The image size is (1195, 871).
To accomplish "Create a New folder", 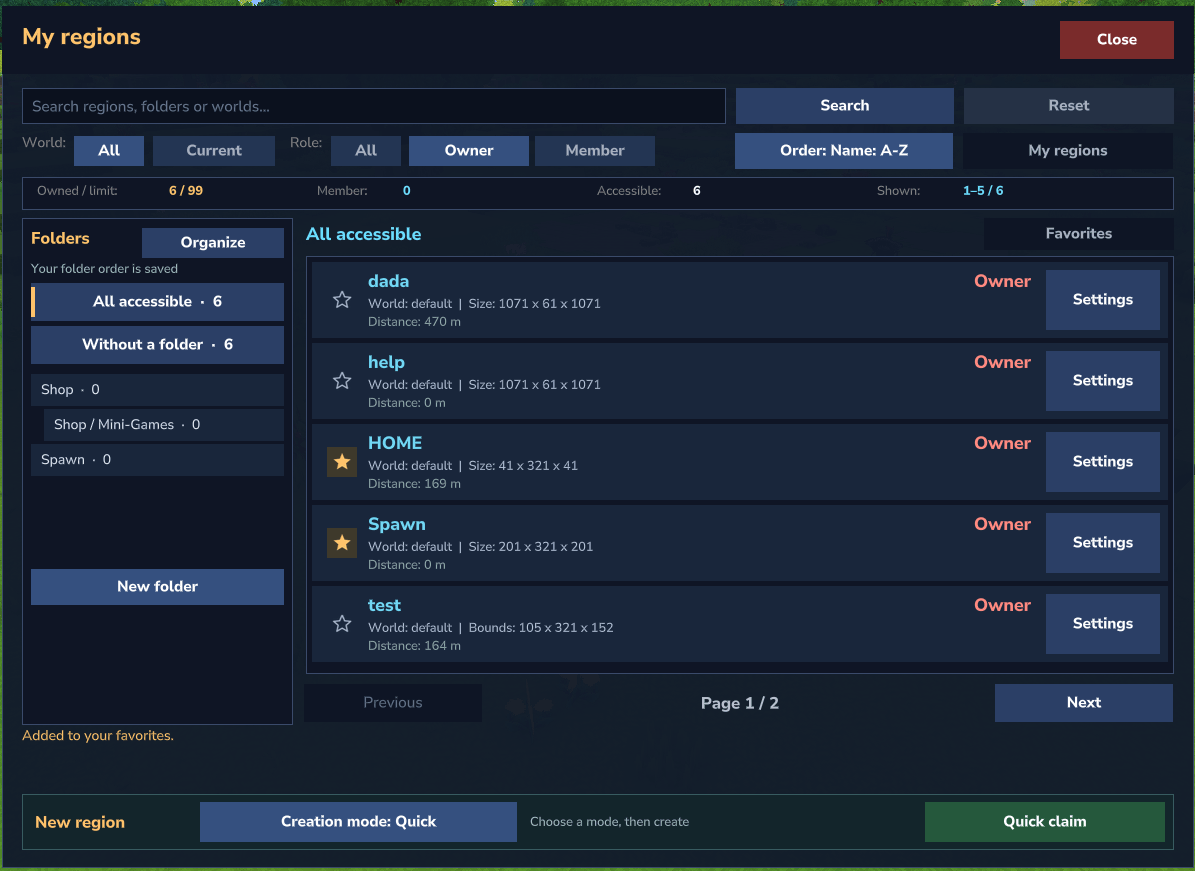I will tap(157, 587).
